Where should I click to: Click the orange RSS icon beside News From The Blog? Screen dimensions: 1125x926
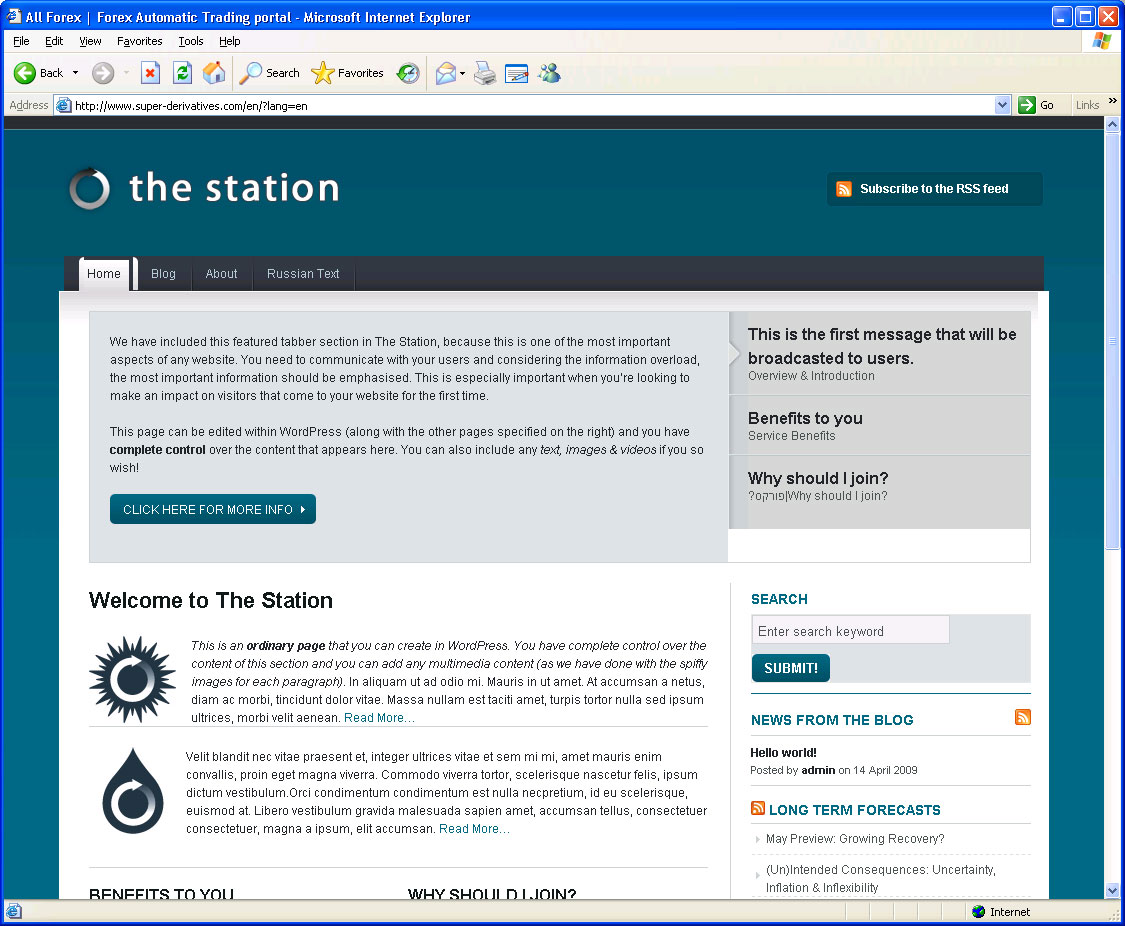point(1022,717)
